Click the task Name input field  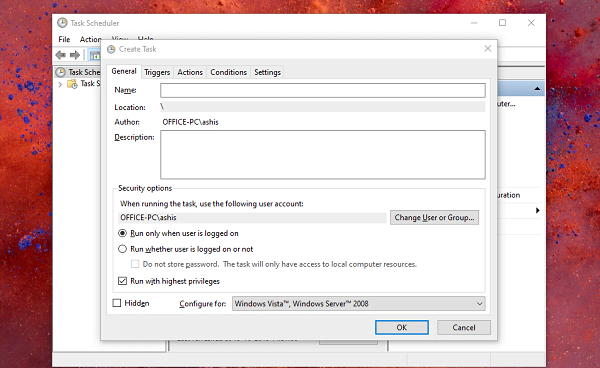(x=323, y=90)
